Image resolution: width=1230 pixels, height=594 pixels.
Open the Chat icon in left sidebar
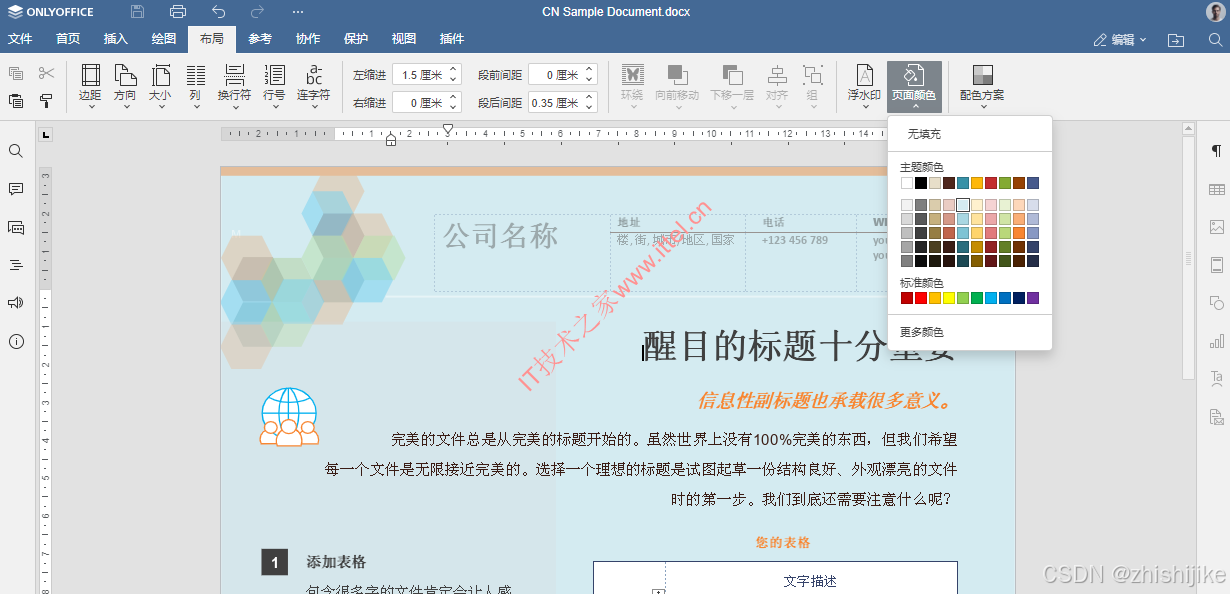pyautogui.click(x=16, y=227)
